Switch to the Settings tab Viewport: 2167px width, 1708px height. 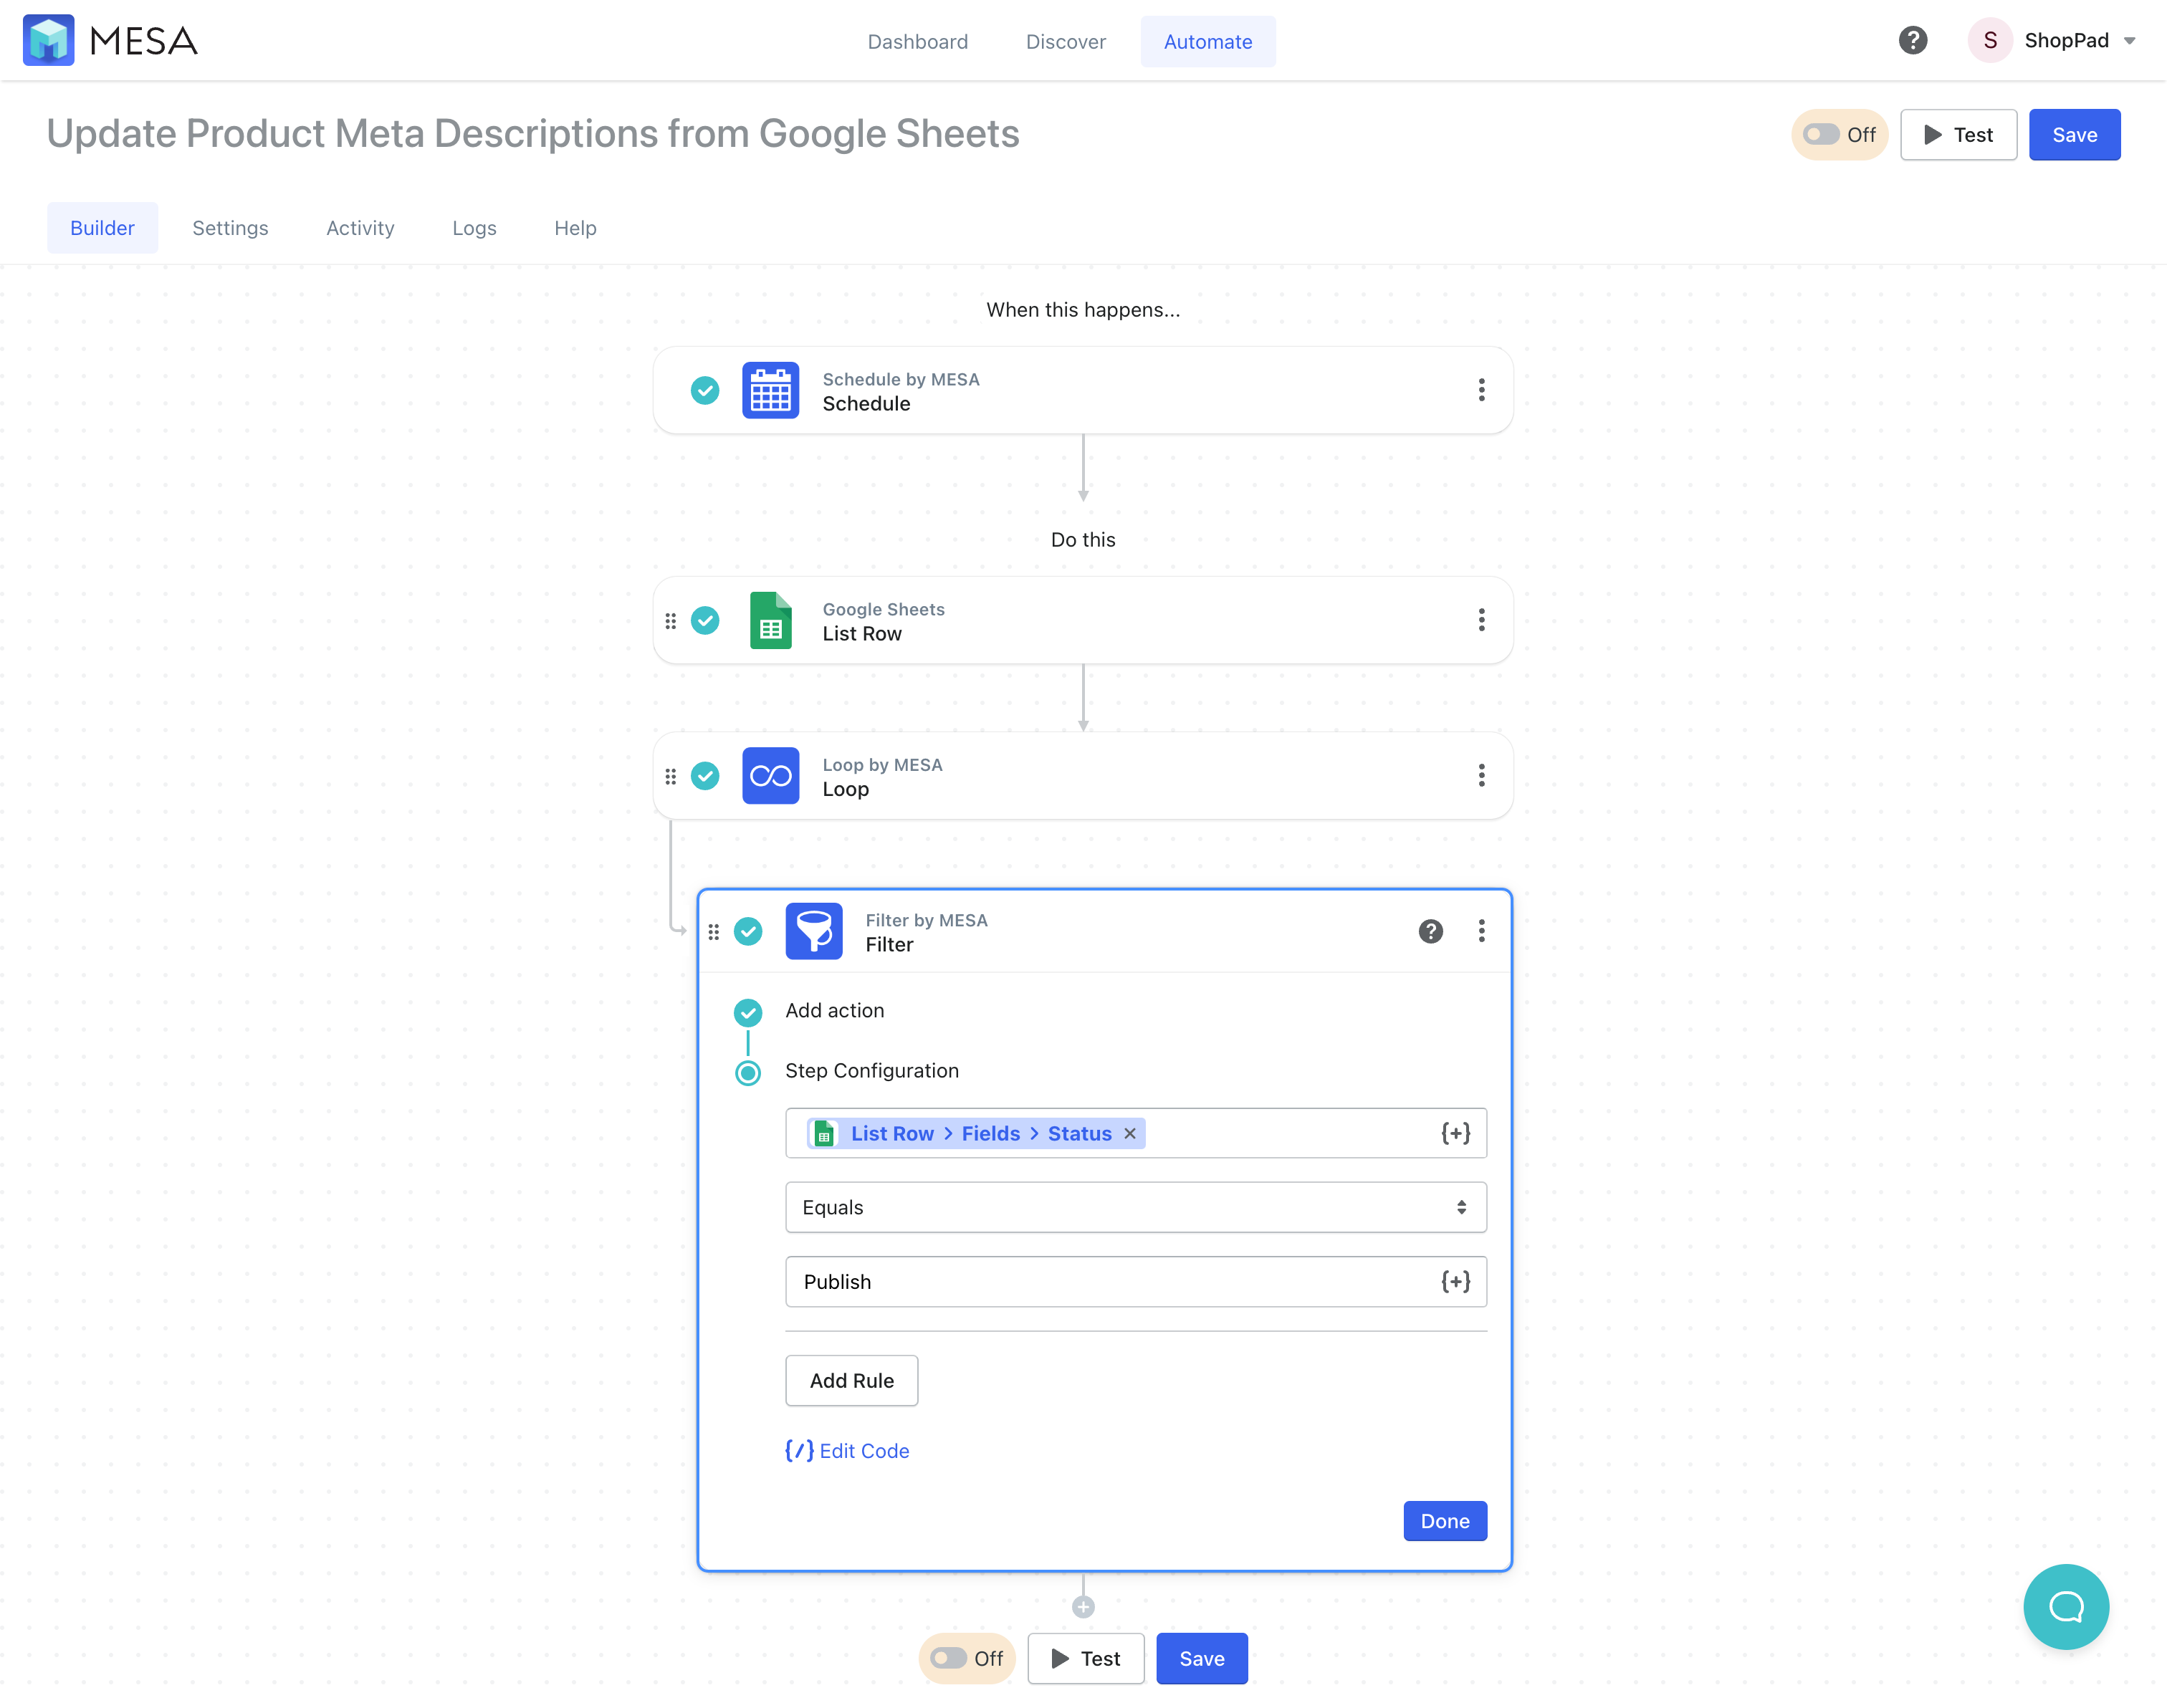pyautogui.click(x=230, y=228)
